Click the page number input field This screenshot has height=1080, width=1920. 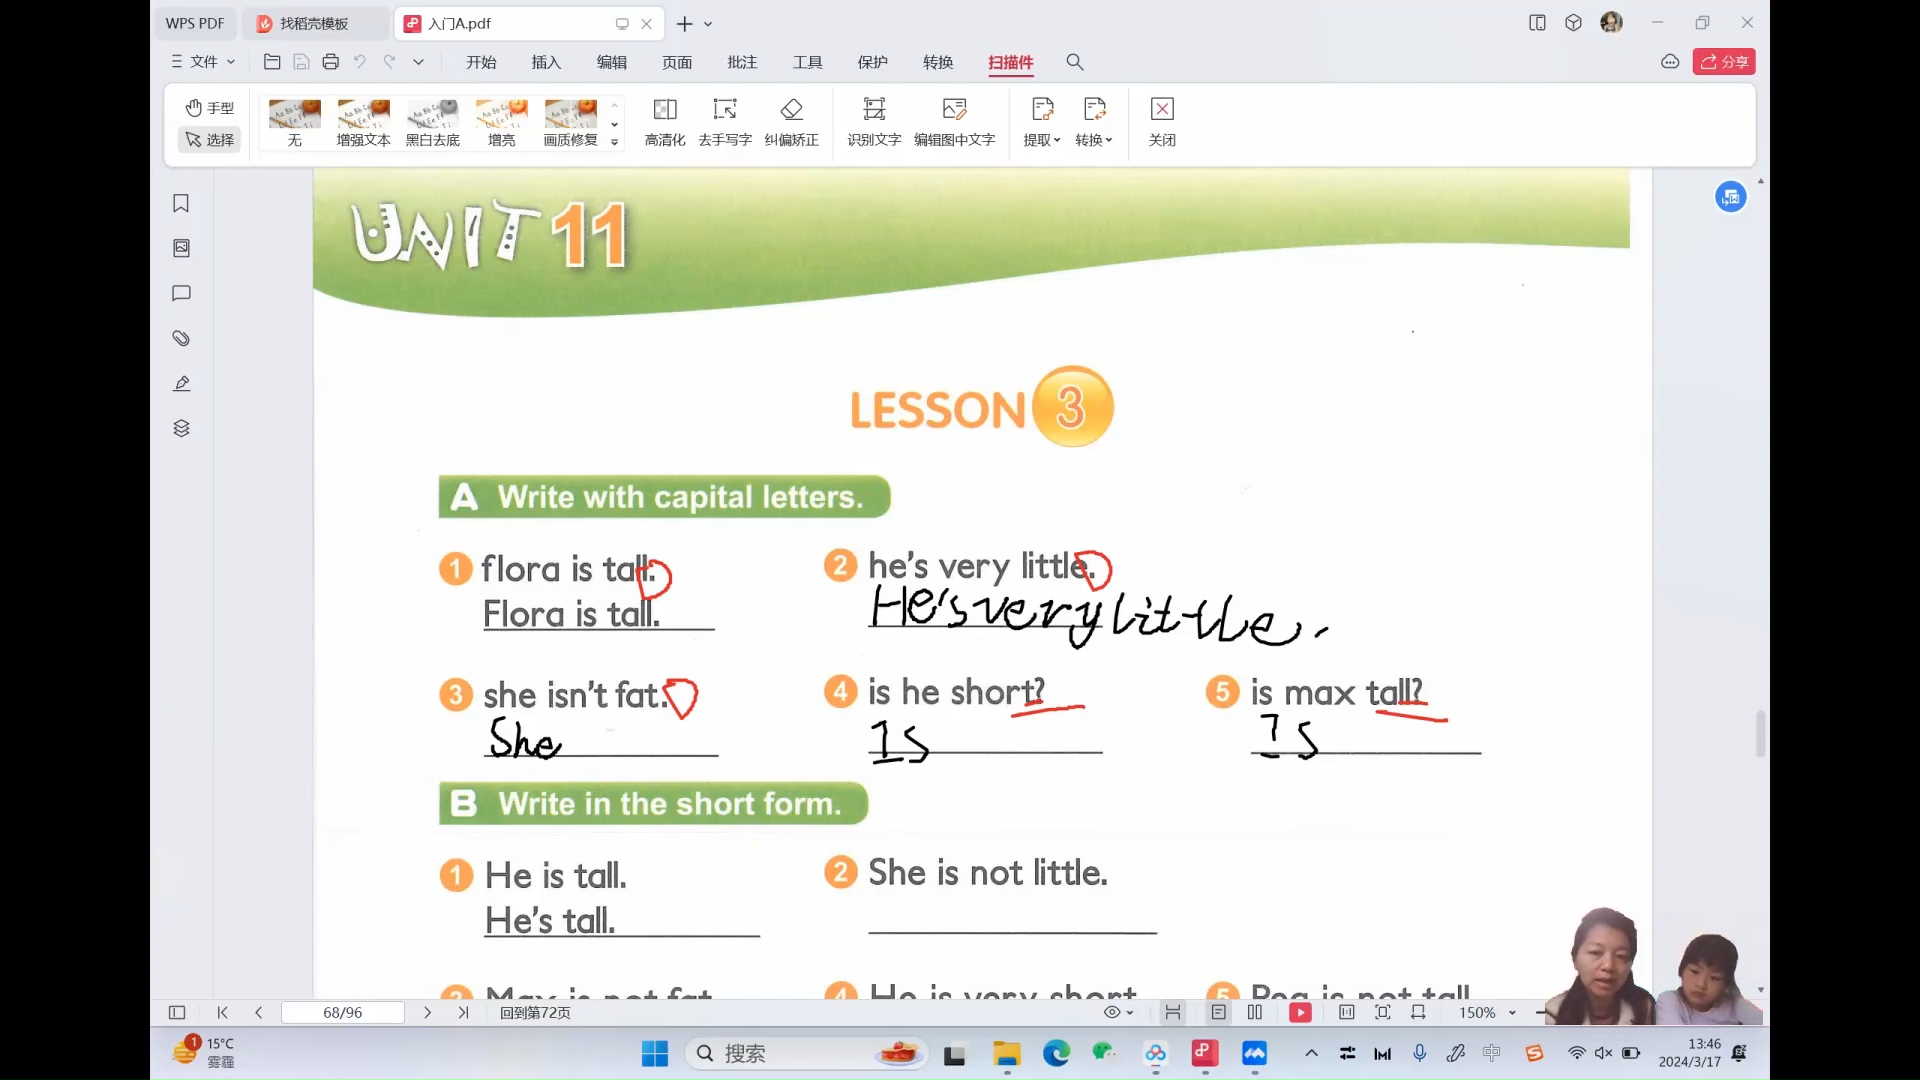click(x=343, y=1011)
